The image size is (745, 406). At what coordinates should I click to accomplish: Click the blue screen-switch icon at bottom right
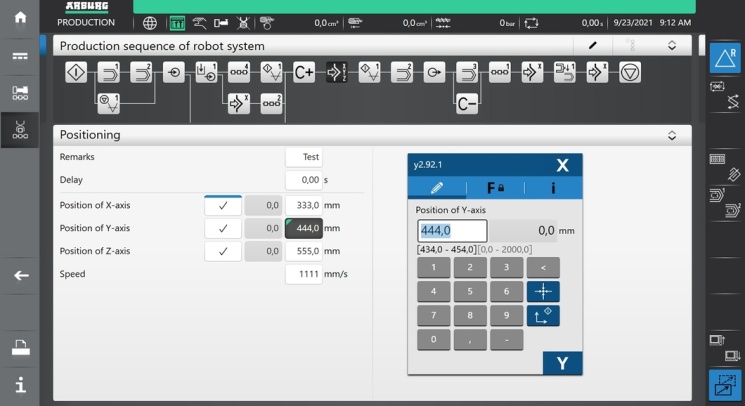coord(725,385)
